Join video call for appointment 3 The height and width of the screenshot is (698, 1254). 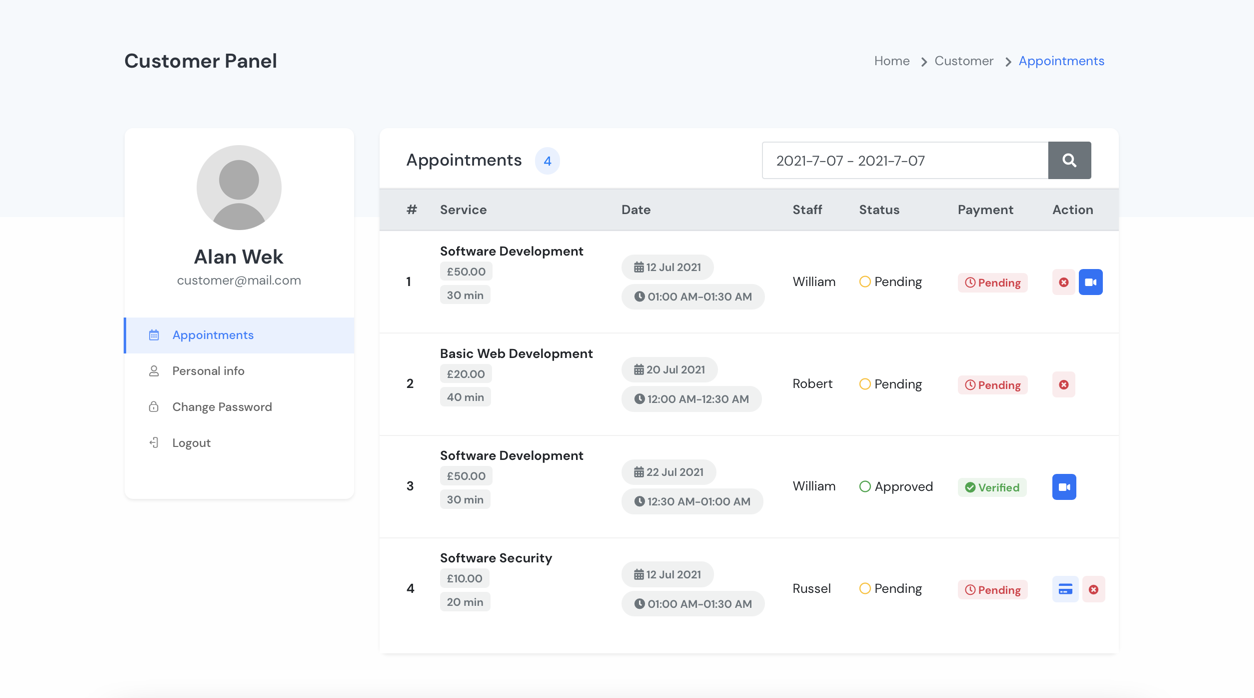[1063, 487]
